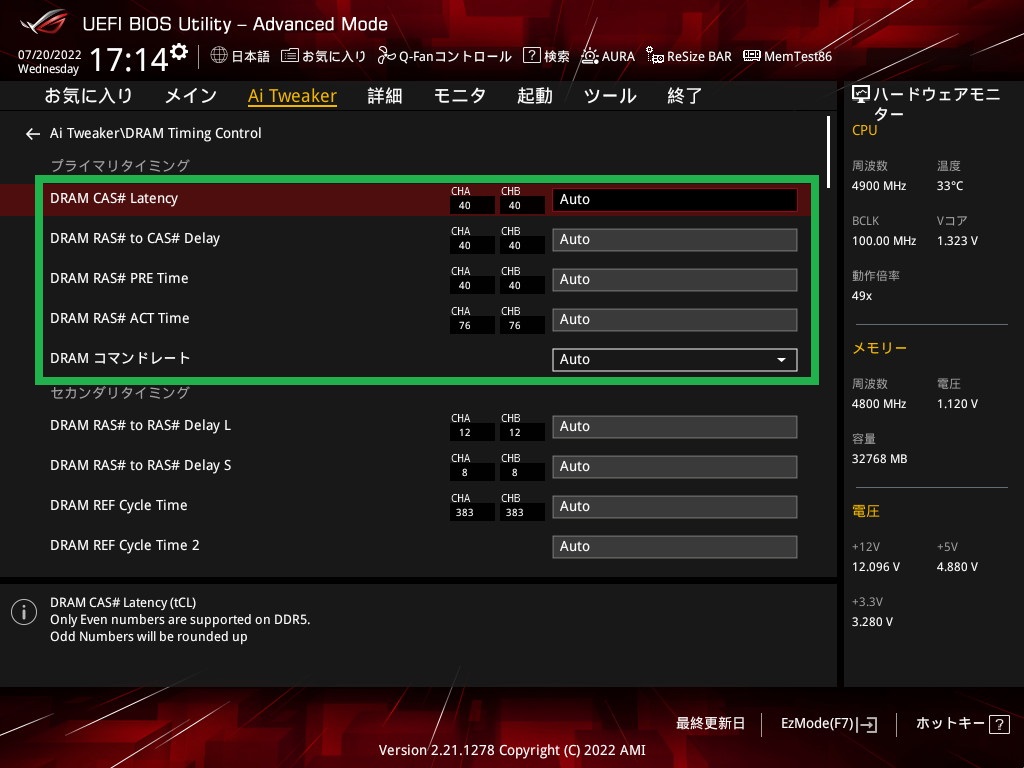Screen dimensions: 1024x768
Task: Click DRAM REF Cycle Time 2 Auto field
Action: [675, 547]
